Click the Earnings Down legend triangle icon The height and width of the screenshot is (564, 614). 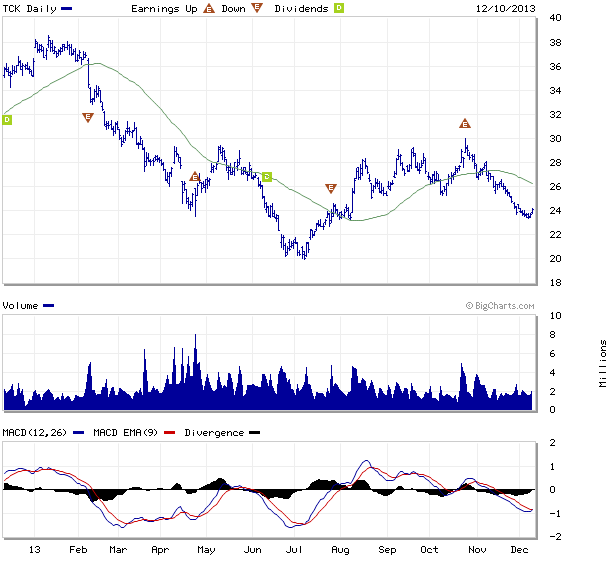pos(257,8)
